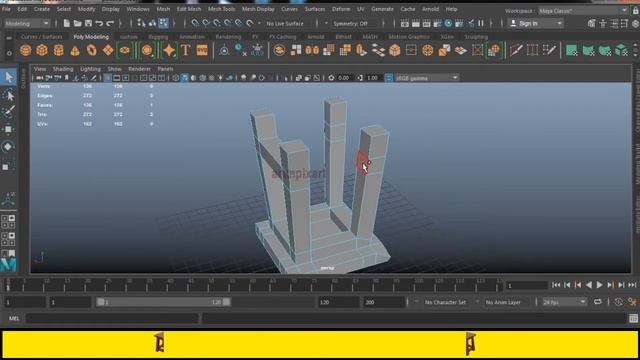Create a polygon cone from the shelf
Image resolution: width=640 pixels, height=360 pixels.
click(x=75, y=51)
